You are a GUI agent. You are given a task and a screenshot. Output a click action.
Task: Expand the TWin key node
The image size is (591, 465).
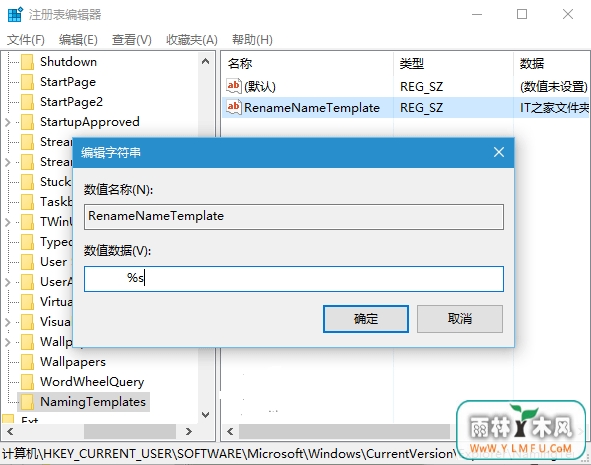(x=8, y=222)
